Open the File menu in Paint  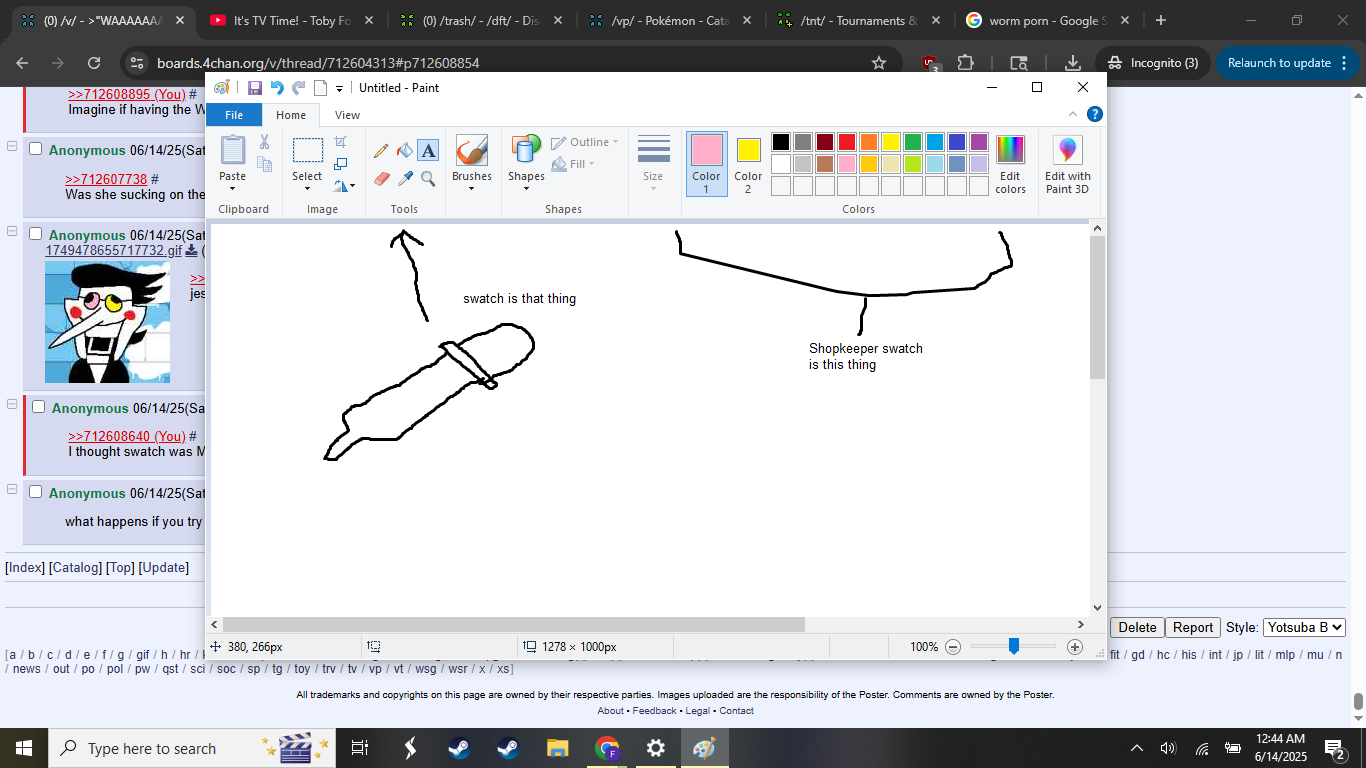pos(234,115)
